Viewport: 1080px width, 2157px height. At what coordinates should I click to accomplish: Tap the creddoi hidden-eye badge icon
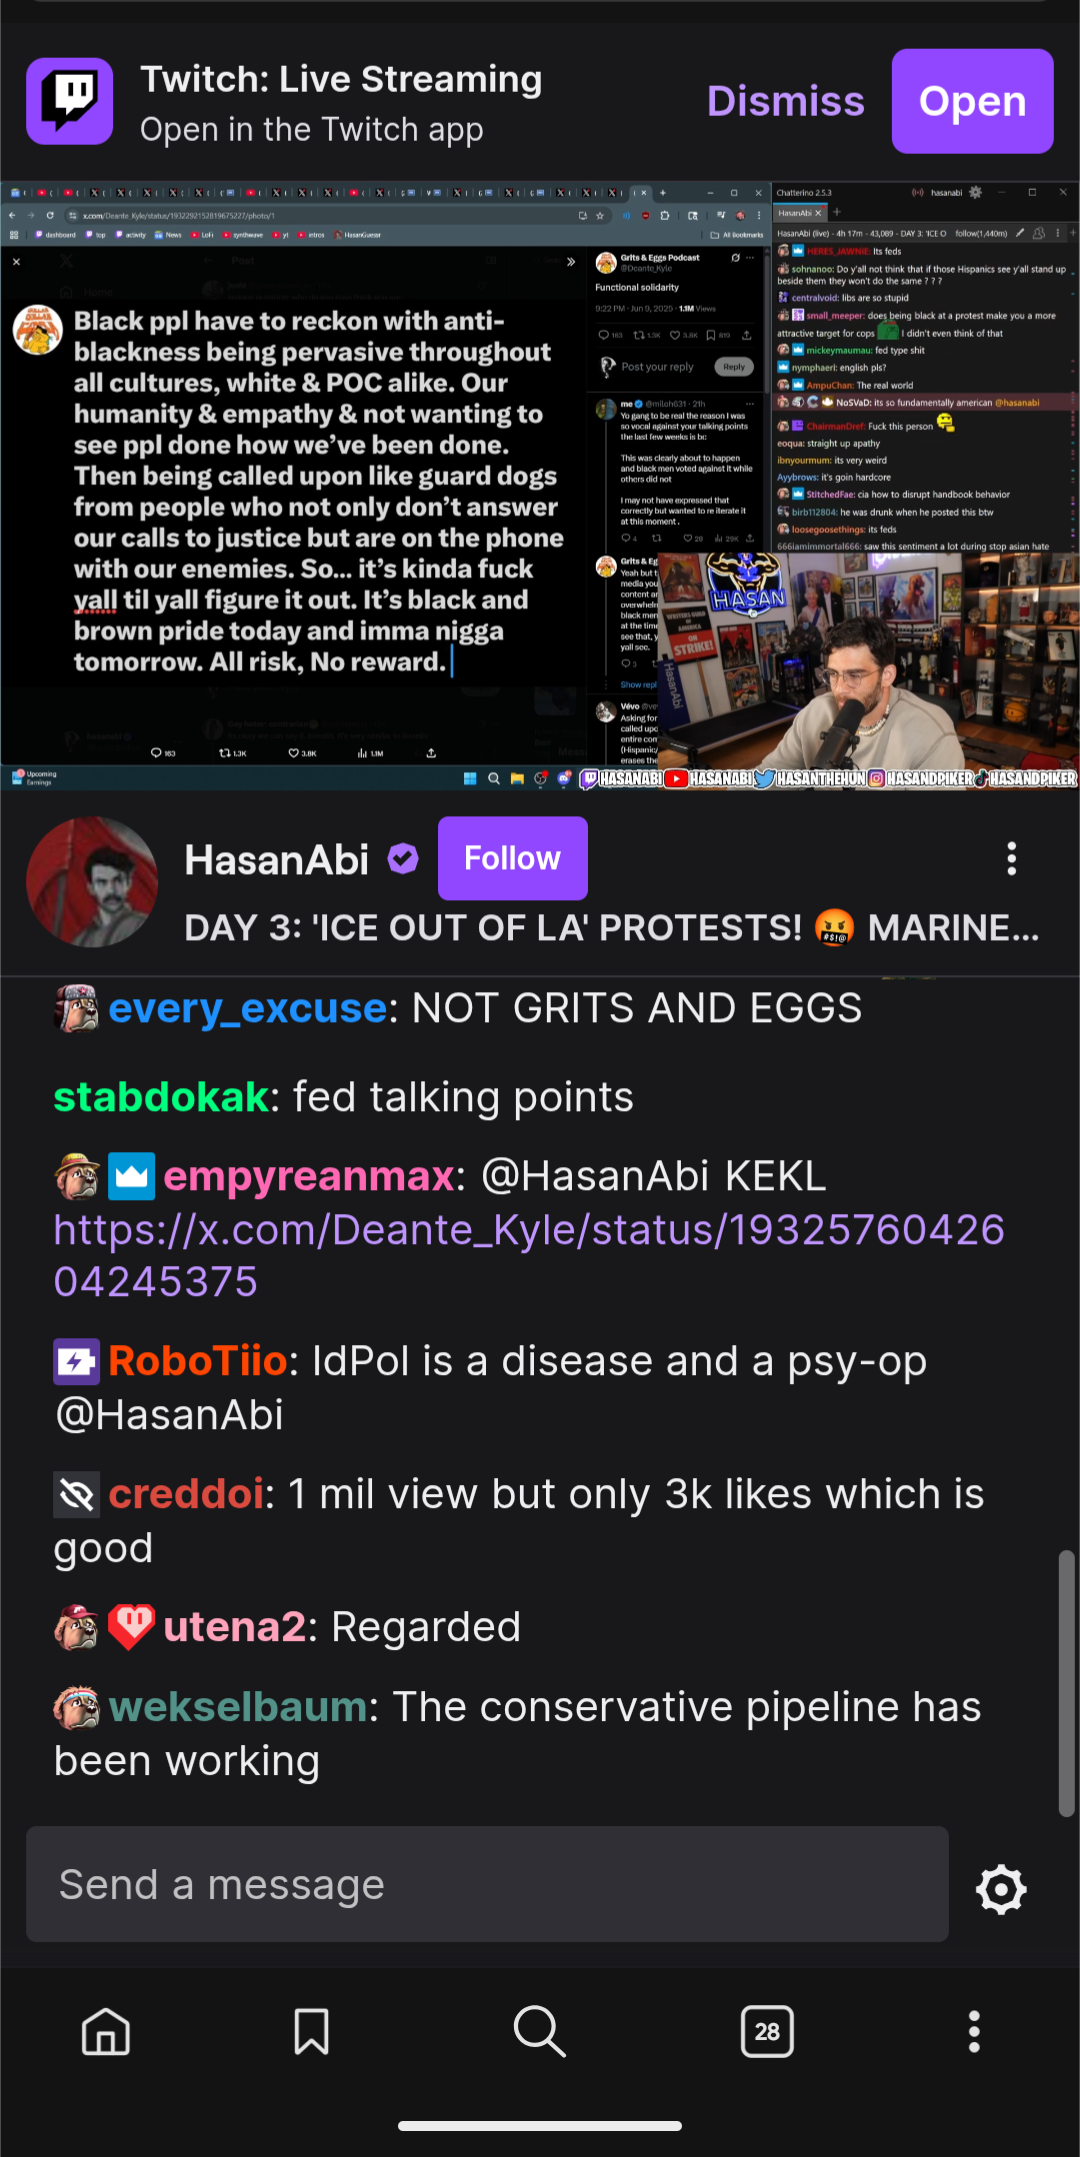coord(77,1494)
